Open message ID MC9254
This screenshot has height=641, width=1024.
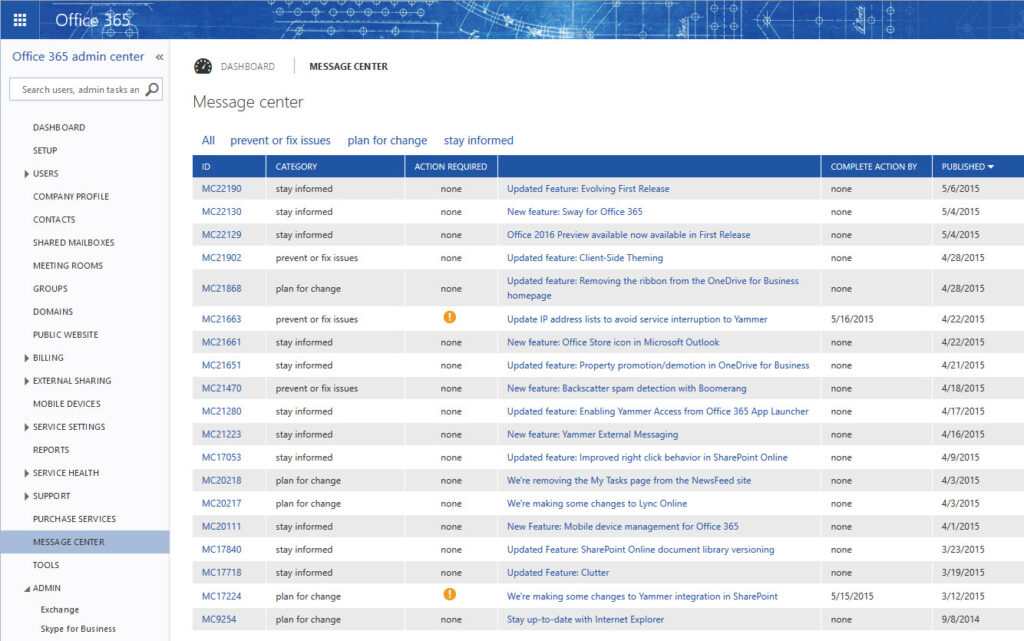pyautogui.click(x=219, y=619)
